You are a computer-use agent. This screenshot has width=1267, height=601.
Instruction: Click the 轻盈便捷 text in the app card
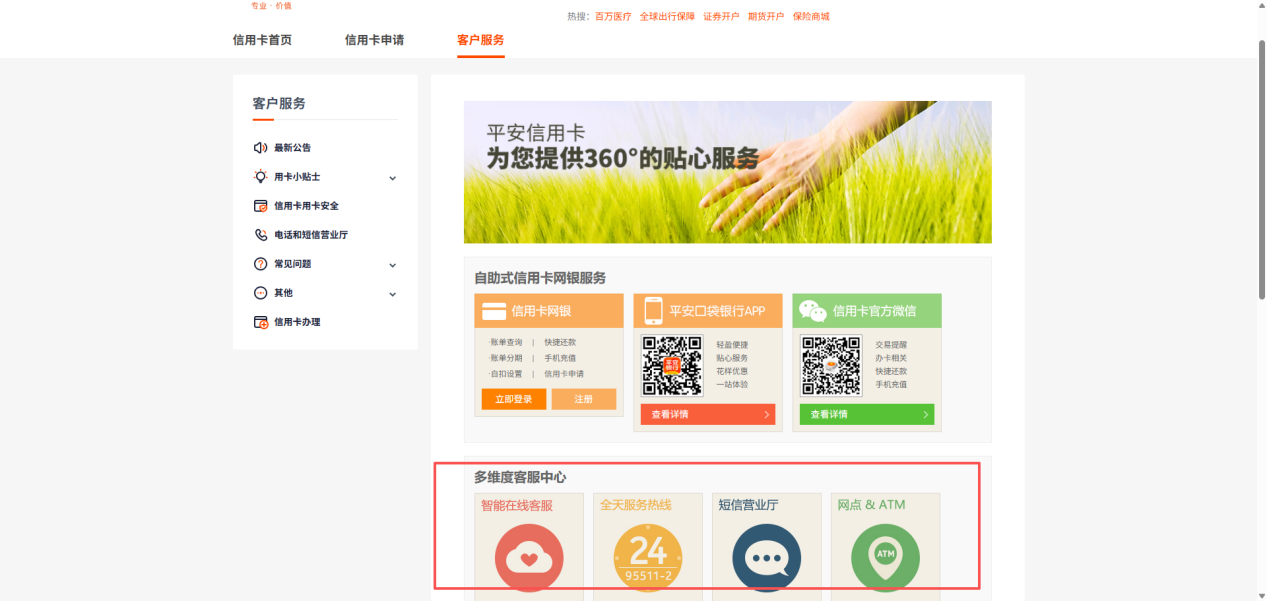pos(732,345)
